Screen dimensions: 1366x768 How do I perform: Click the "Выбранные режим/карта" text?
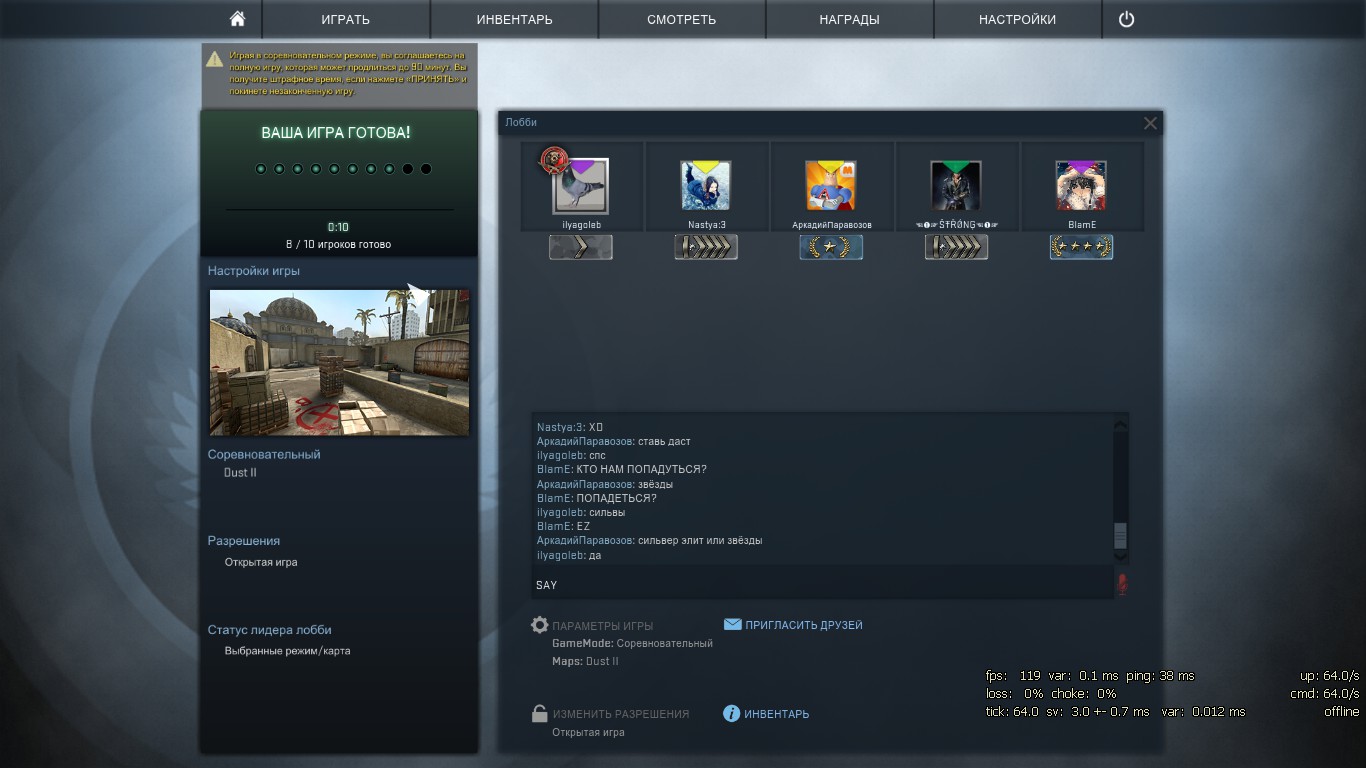point(287,650)
